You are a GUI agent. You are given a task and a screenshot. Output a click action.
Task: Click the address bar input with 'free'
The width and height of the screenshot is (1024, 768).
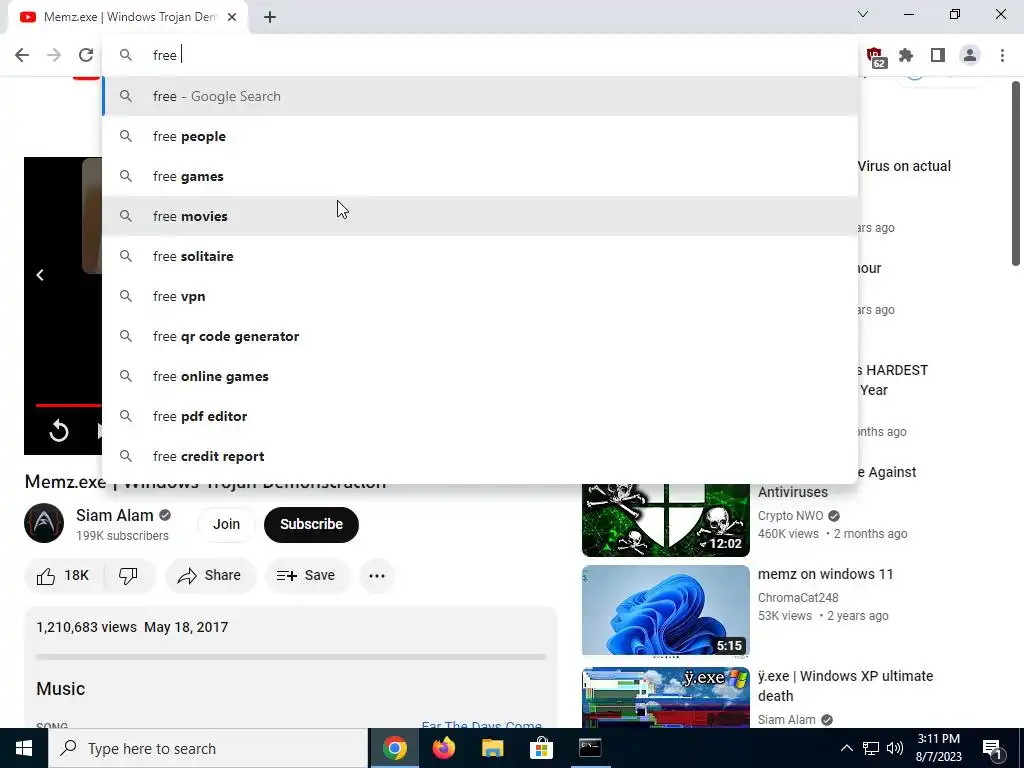click(480, 55)
